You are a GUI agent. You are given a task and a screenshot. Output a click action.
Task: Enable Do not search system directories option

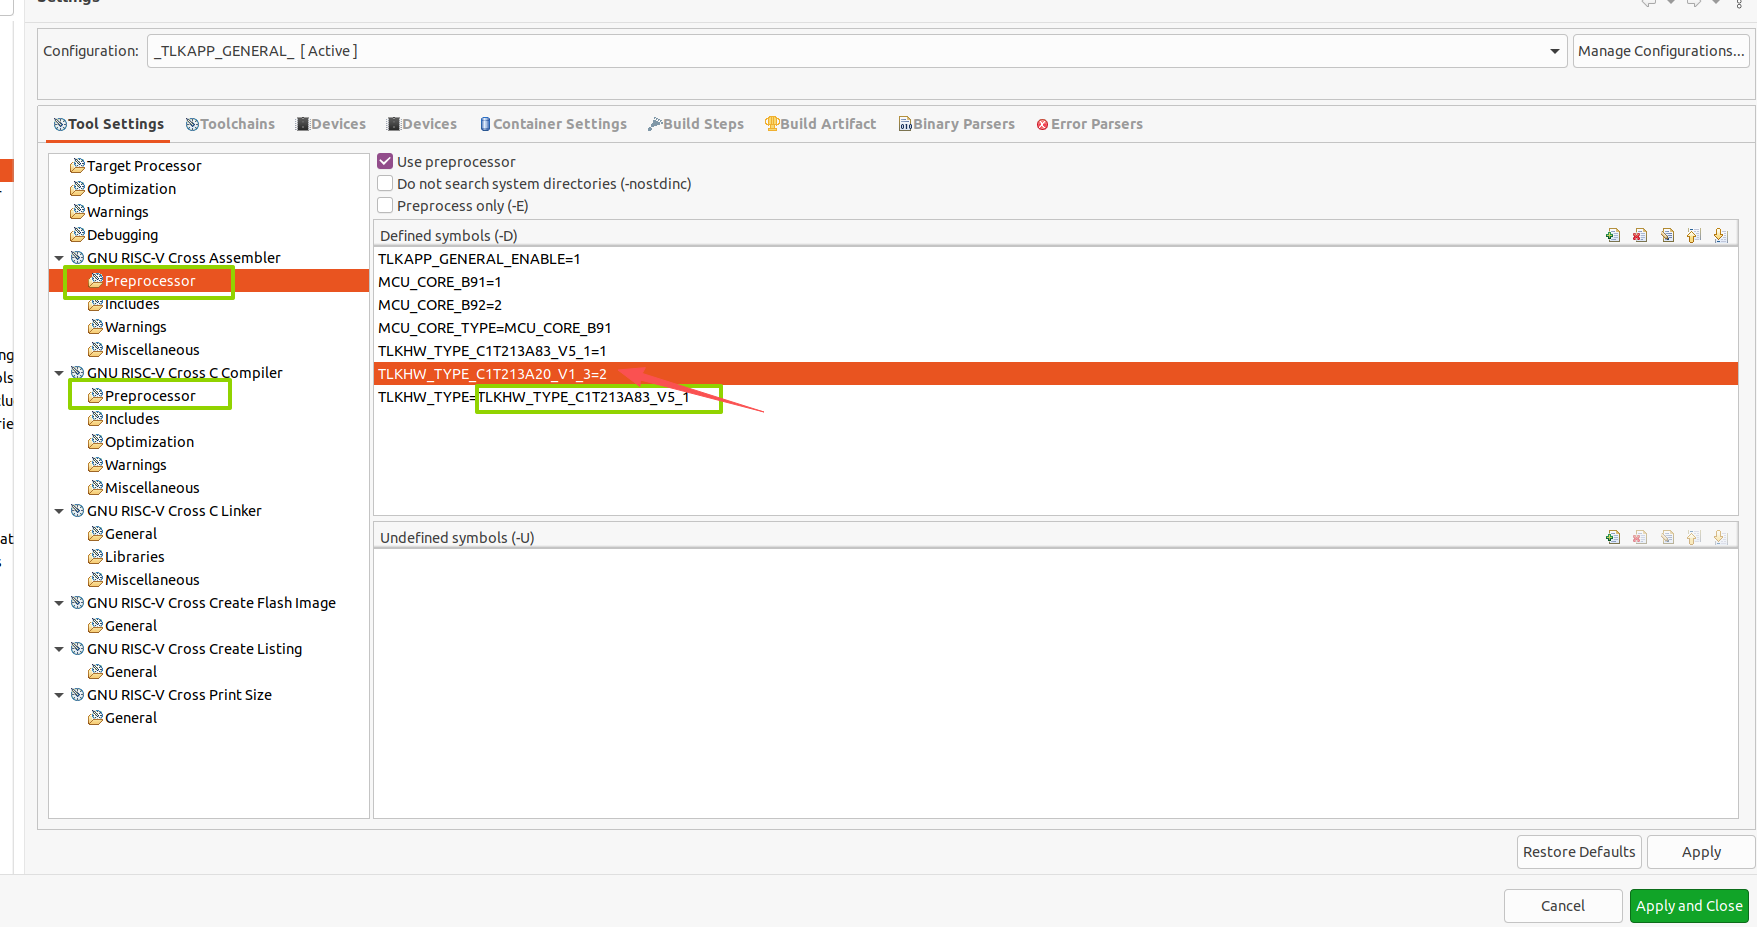(385, 184)
